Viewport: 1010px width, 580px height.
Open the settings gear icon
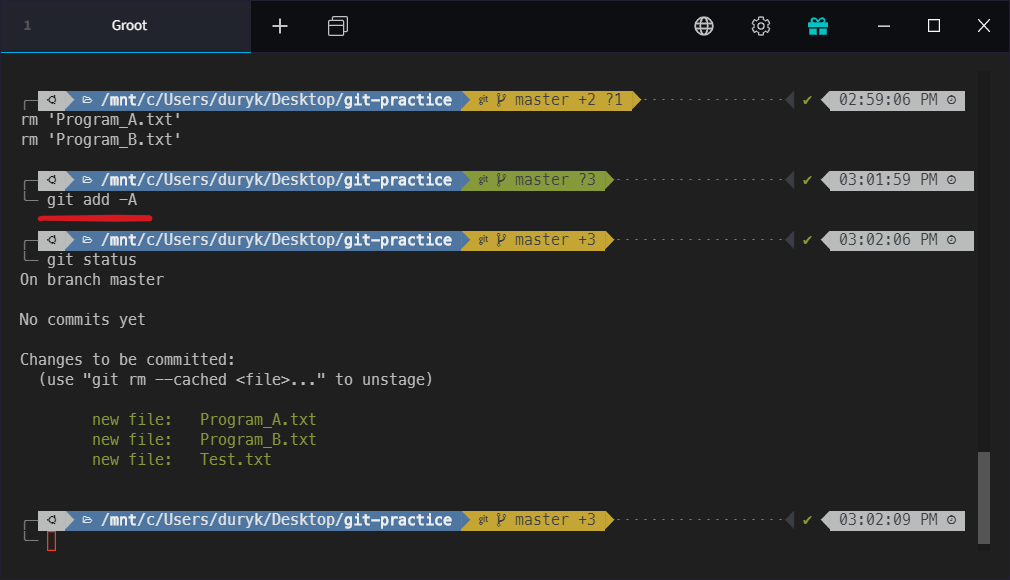[761, 26]
